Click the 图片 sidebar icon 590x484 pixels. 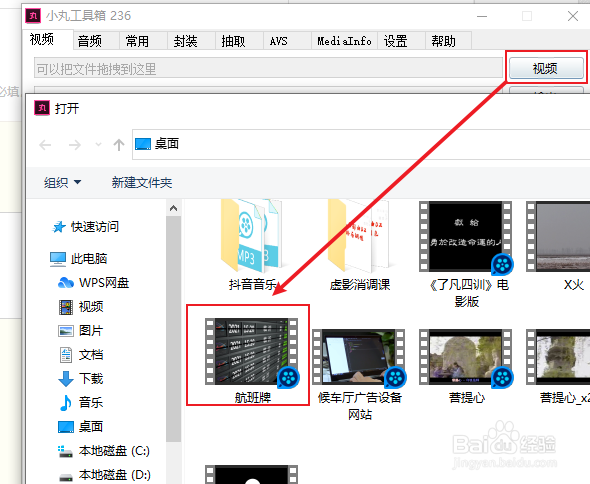(x=66, y=331)
